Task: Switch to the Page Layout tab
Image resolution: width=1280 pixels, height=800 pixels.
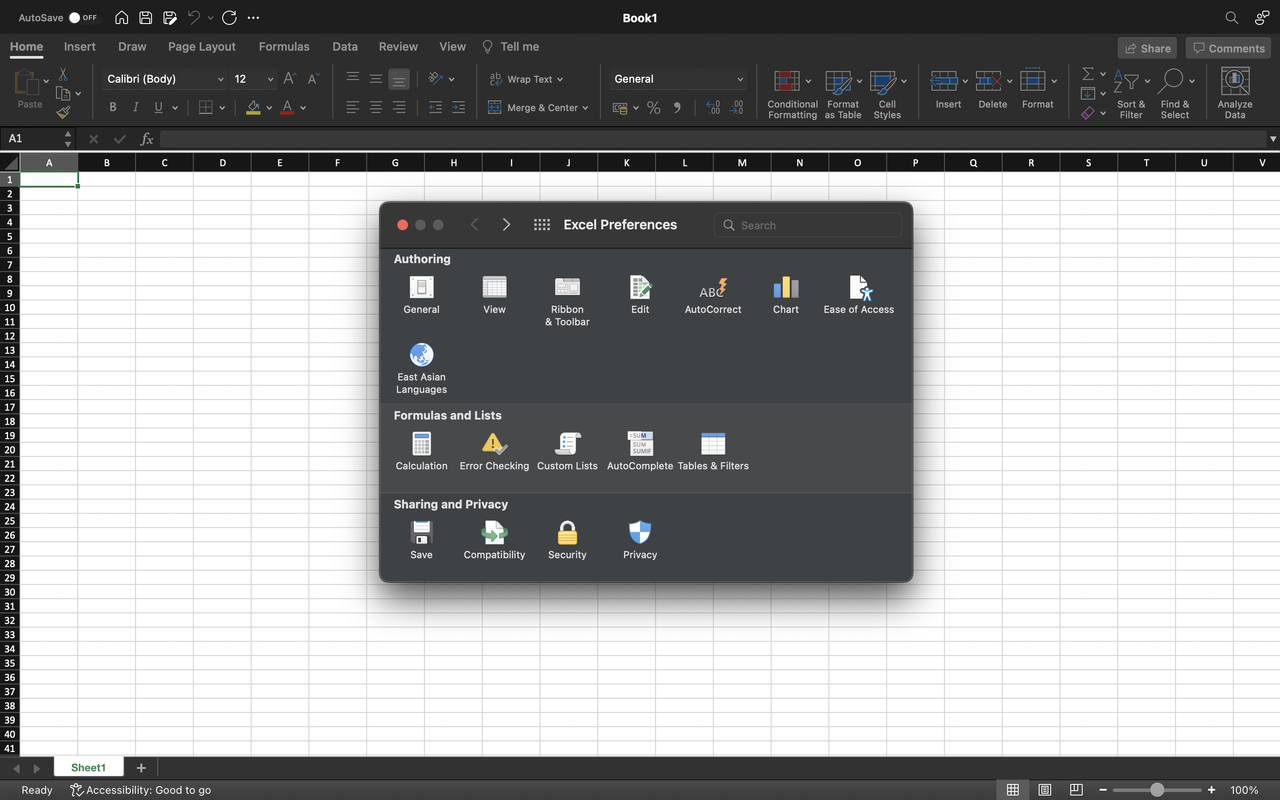Action: [202, 46]
